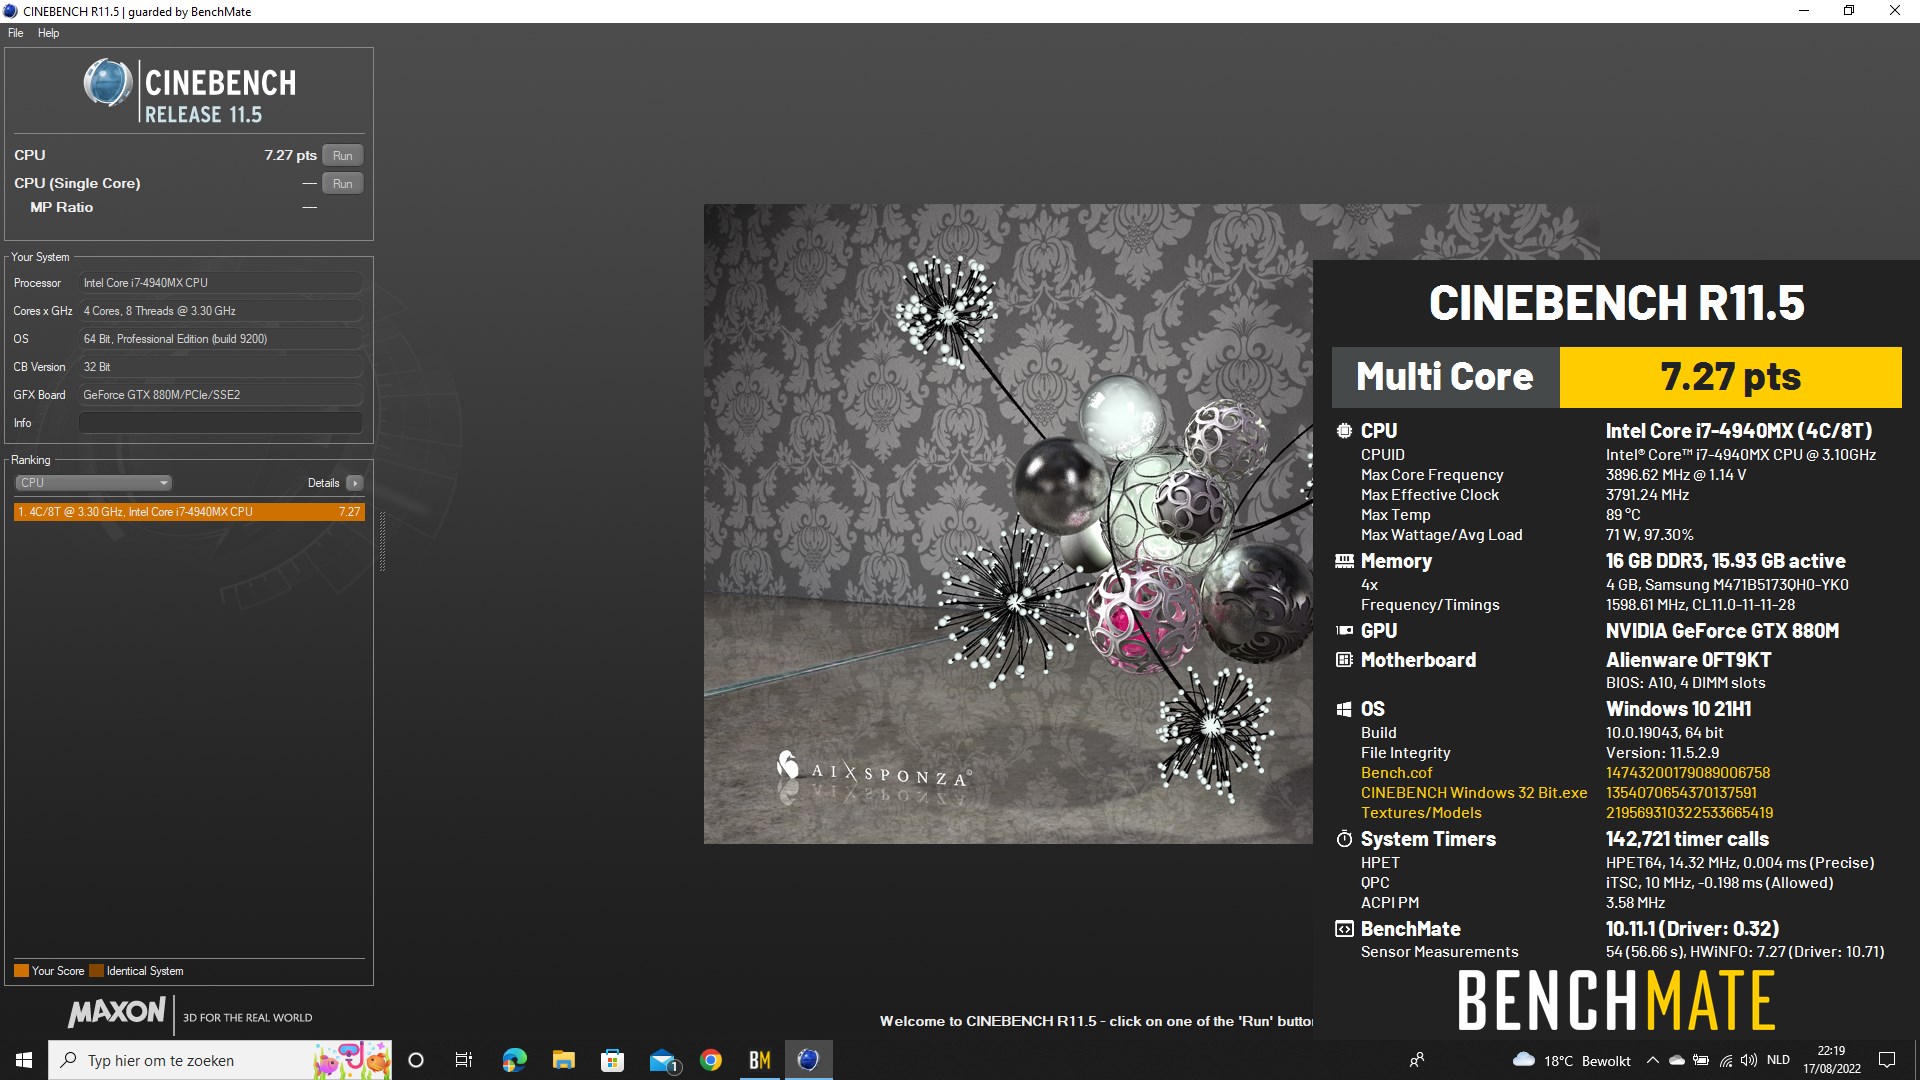Click the NLD language indicator
Viewport: 1920px width, 1080px height.
pos(1778,1060)
